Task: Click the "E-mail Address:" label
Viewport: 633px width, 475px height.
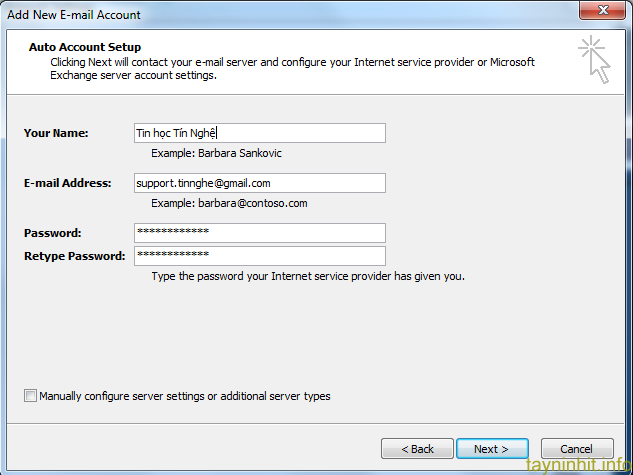Action: tap(69, 183)
